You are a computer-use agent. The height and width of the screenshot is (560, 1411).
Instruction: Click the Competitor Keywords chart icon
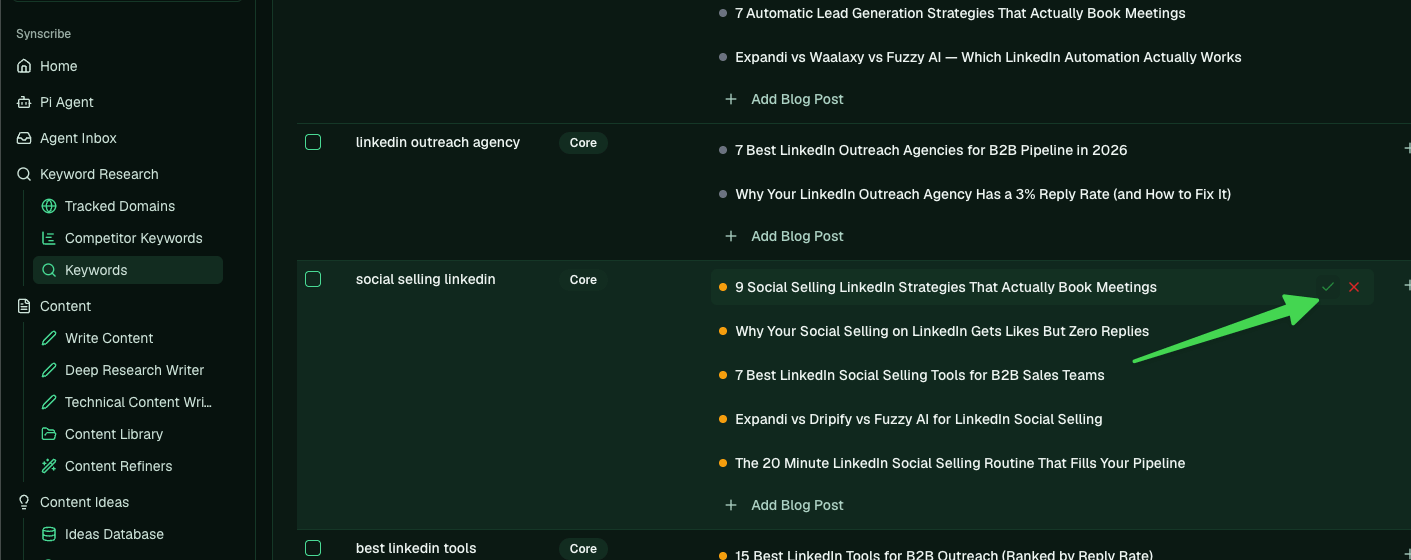pyautogui.click(x=49, y=238)
